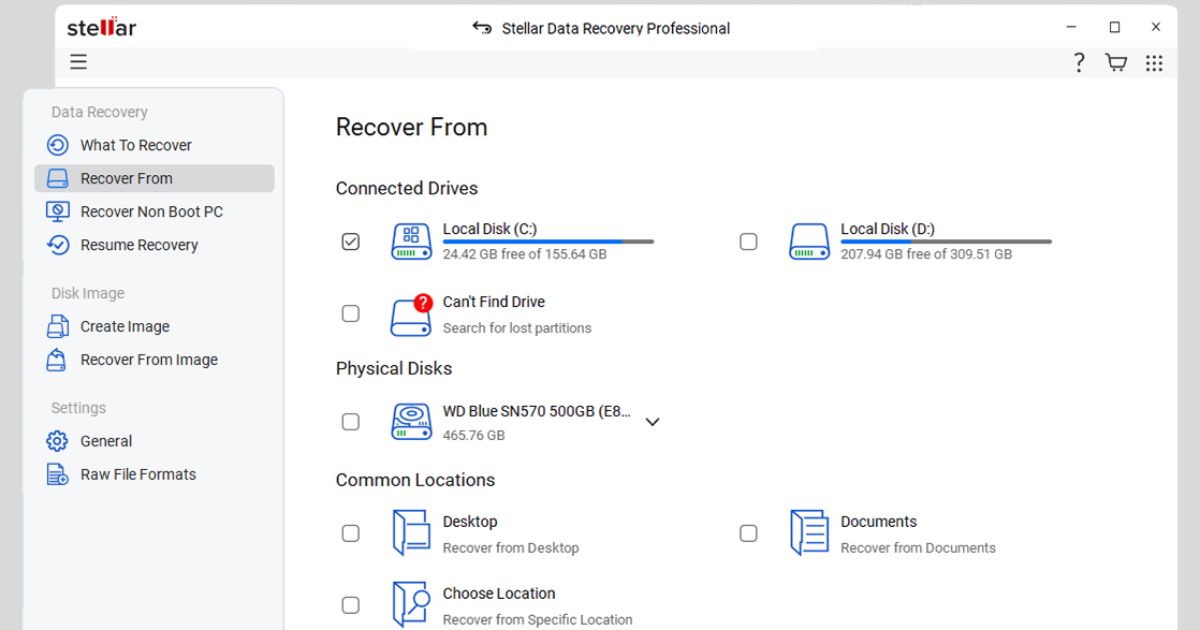Check the WD Blue SN570 500GB checkbox
Screen dimensions: 1200x630
pyautogui.click(x=350, y=422)
